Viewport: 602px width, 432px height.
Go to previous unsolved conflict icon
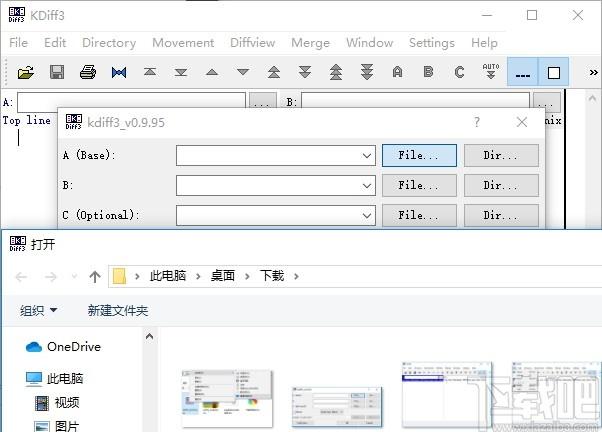pos(336,72)
